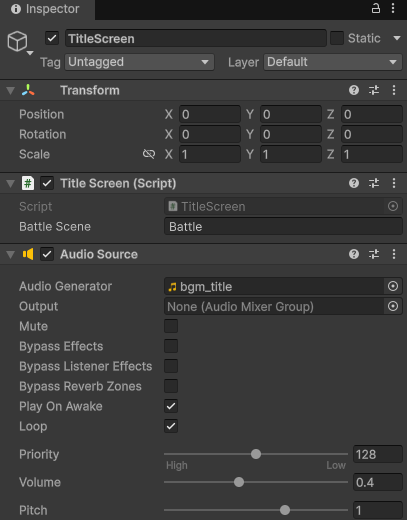Open the Tag dropdown showing Untagged

pyautogui.click(x=139, y=62)
